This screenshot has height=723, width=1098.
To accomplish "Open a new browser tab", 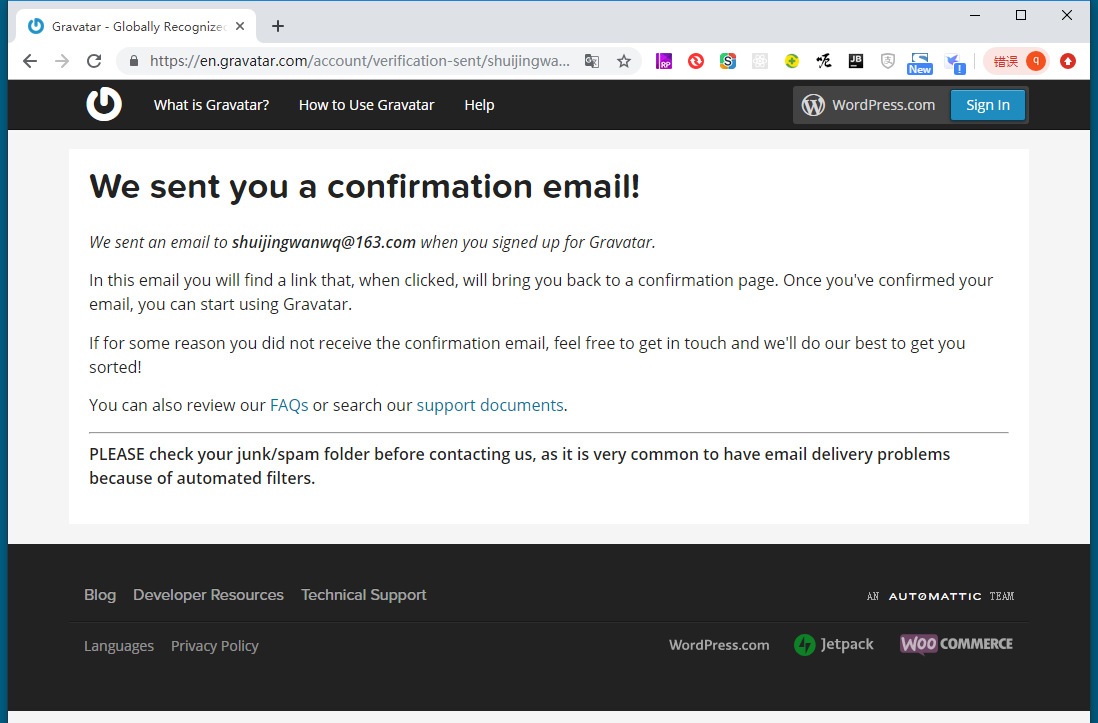I will 278,26.
